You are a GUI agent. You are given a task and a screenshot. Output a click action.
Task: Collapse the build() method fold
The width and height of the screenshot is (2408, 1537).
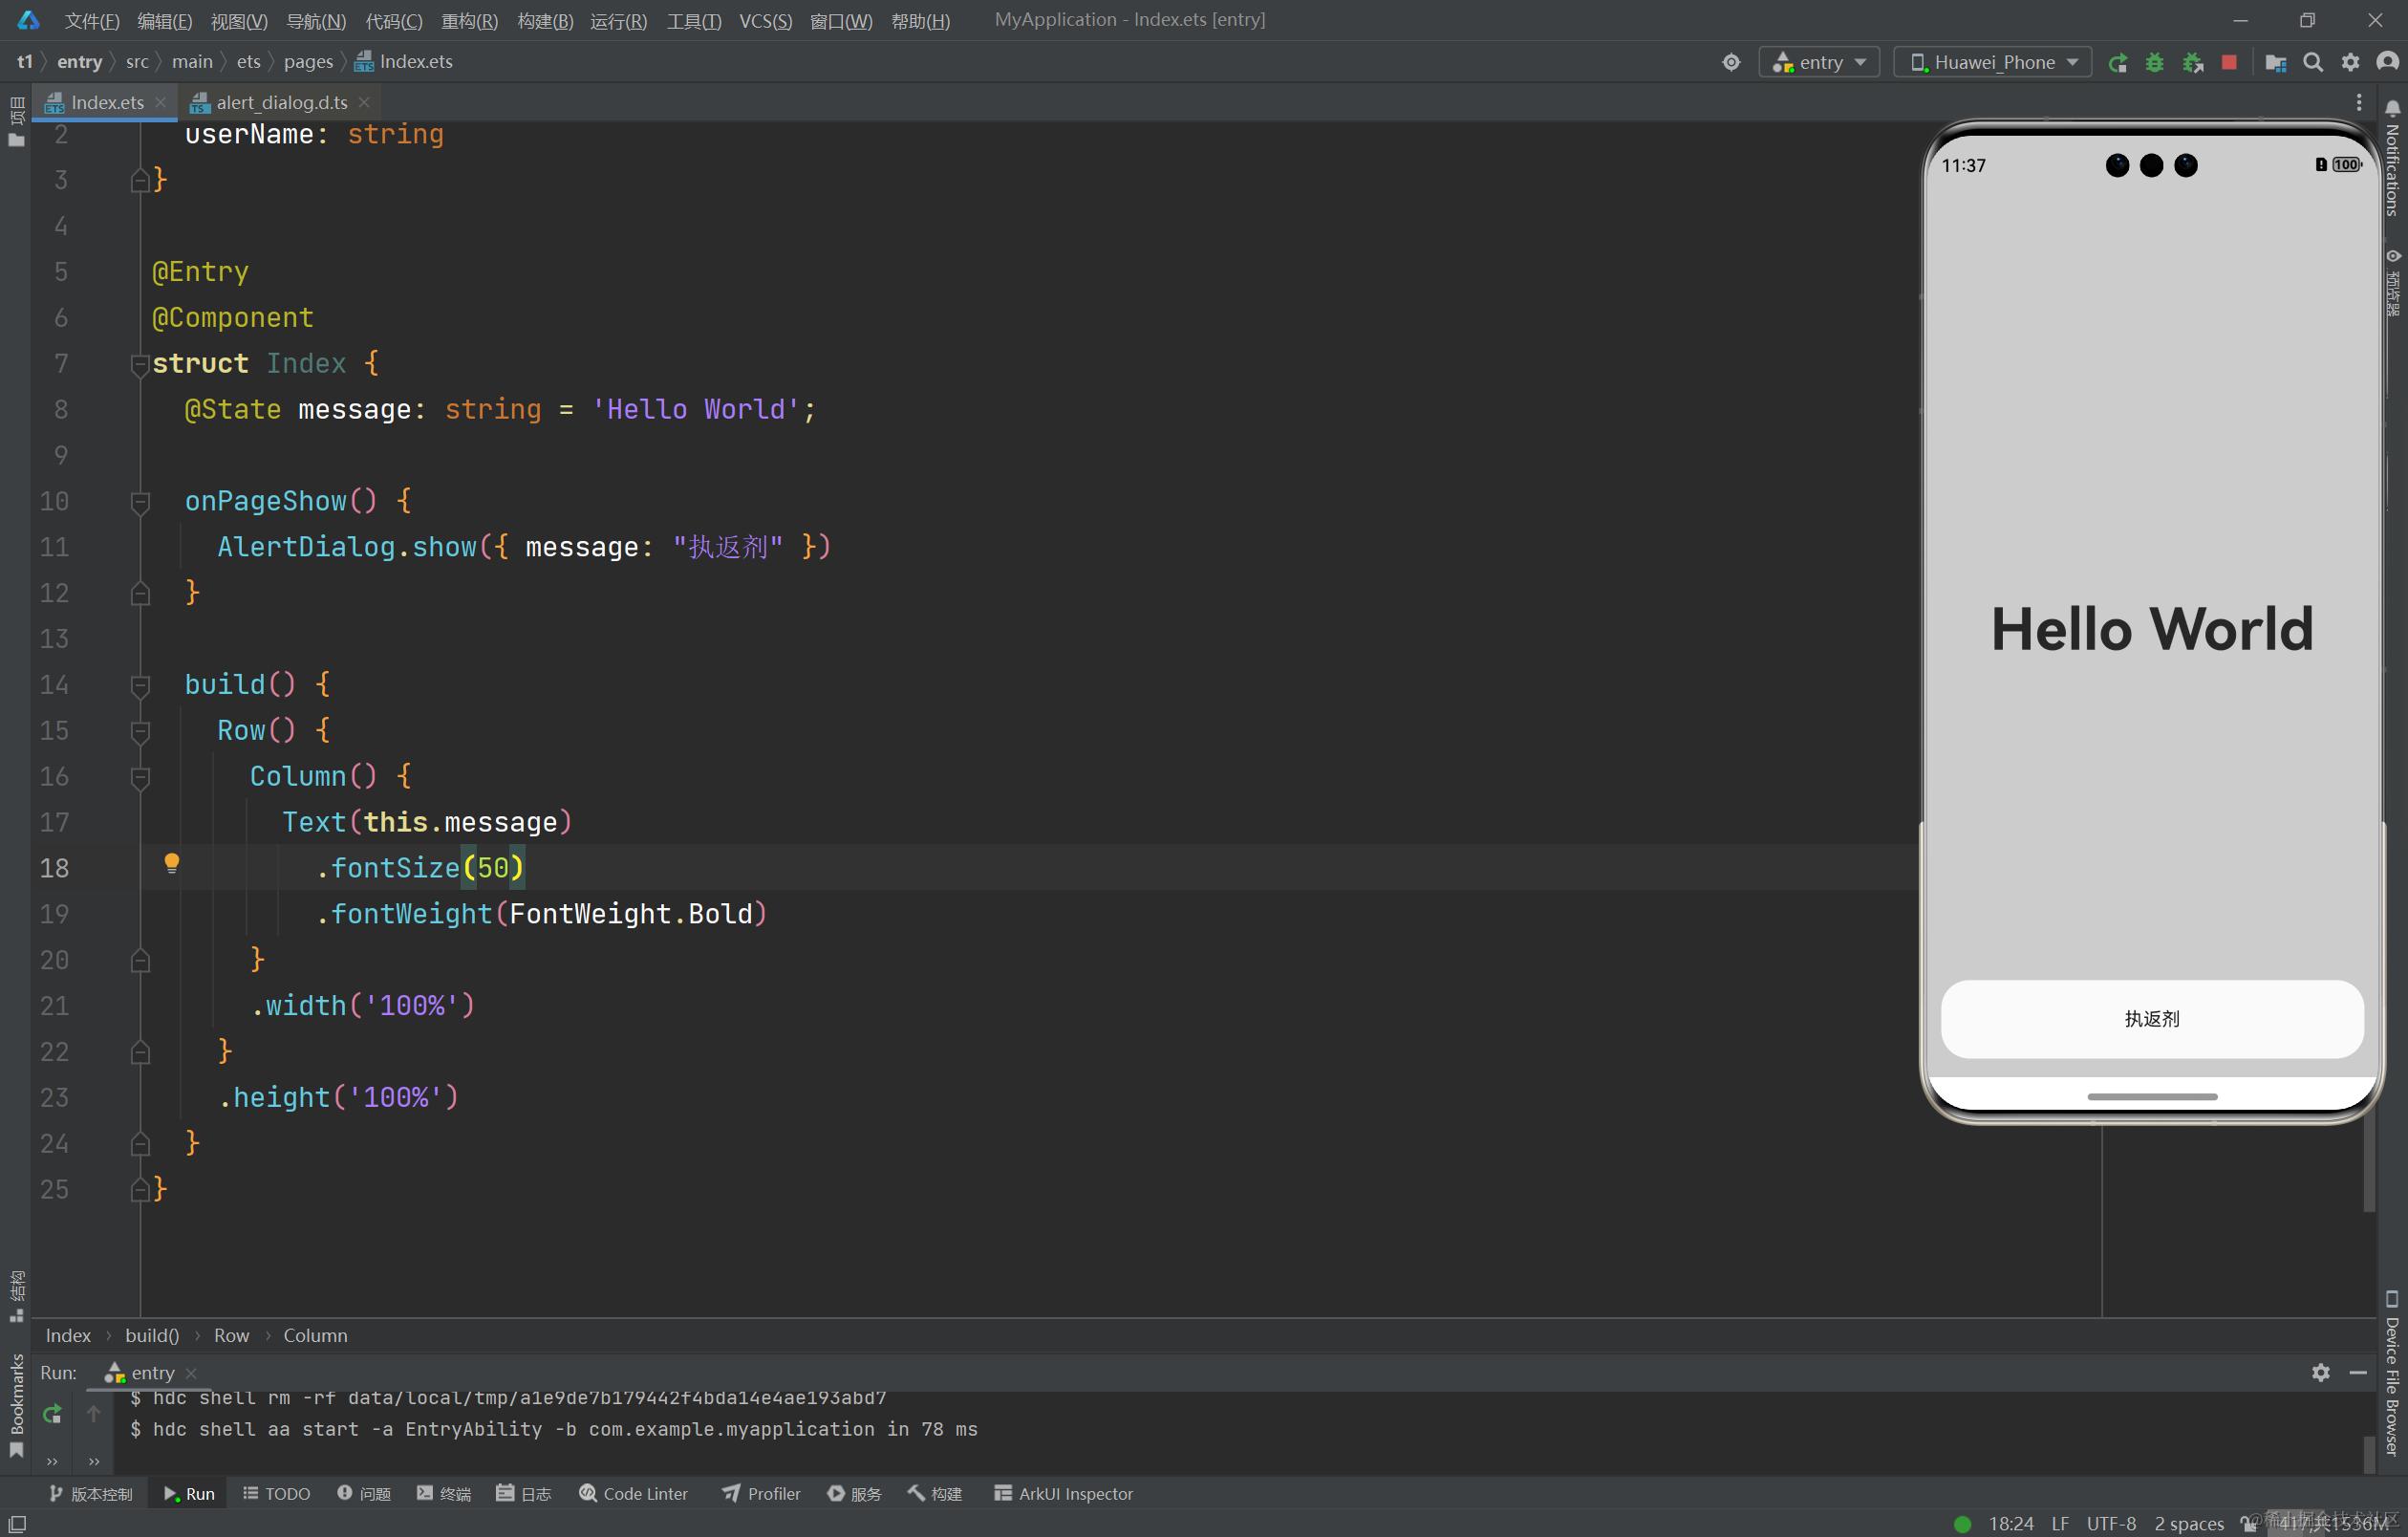click(x=140, y=686)
